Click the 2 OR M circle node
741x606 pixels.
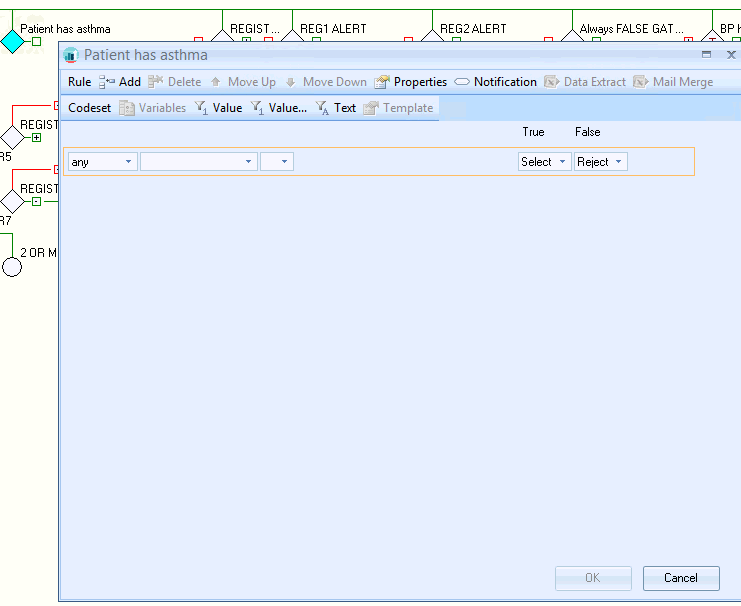[11, 267]
